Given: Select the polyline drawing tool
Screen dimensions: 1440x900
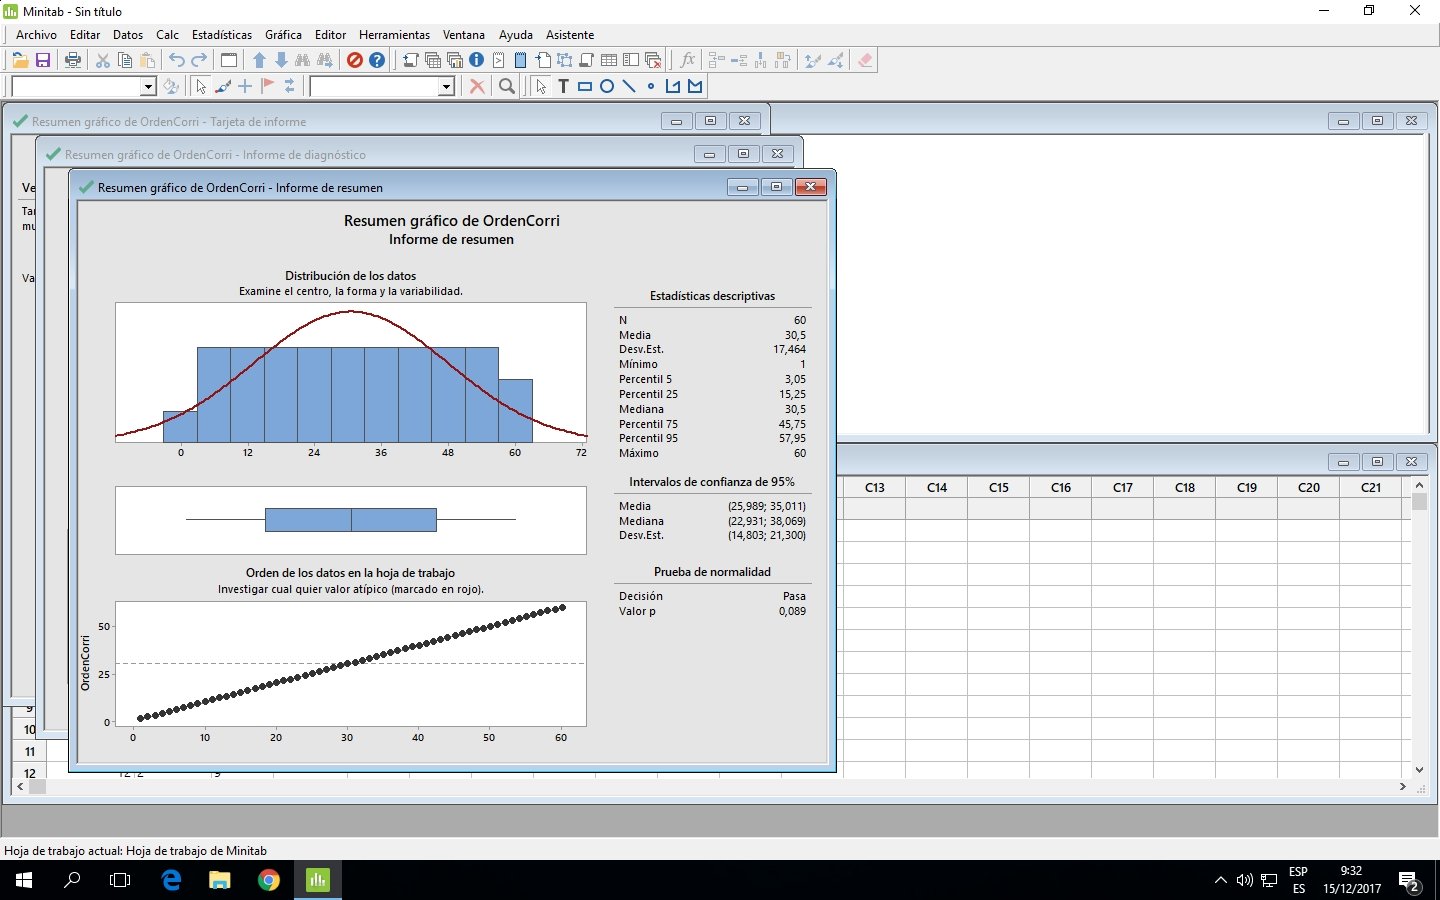Looking at the screenshot, I should (x=673, y=87).
